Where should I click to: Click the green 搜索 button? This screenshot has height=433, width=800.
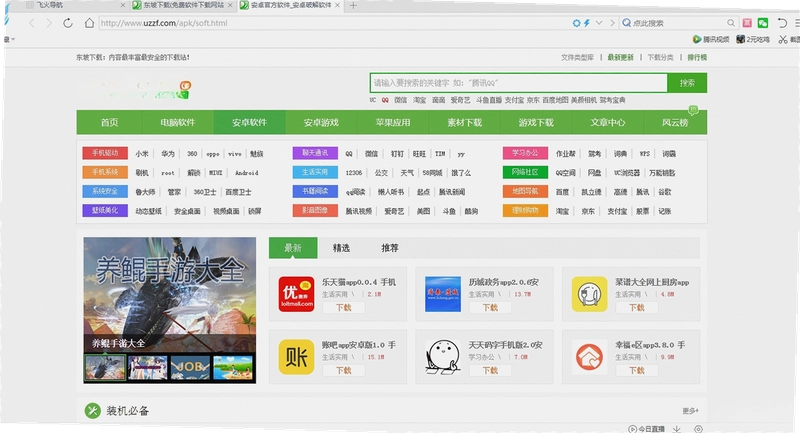tap(687, 83)
